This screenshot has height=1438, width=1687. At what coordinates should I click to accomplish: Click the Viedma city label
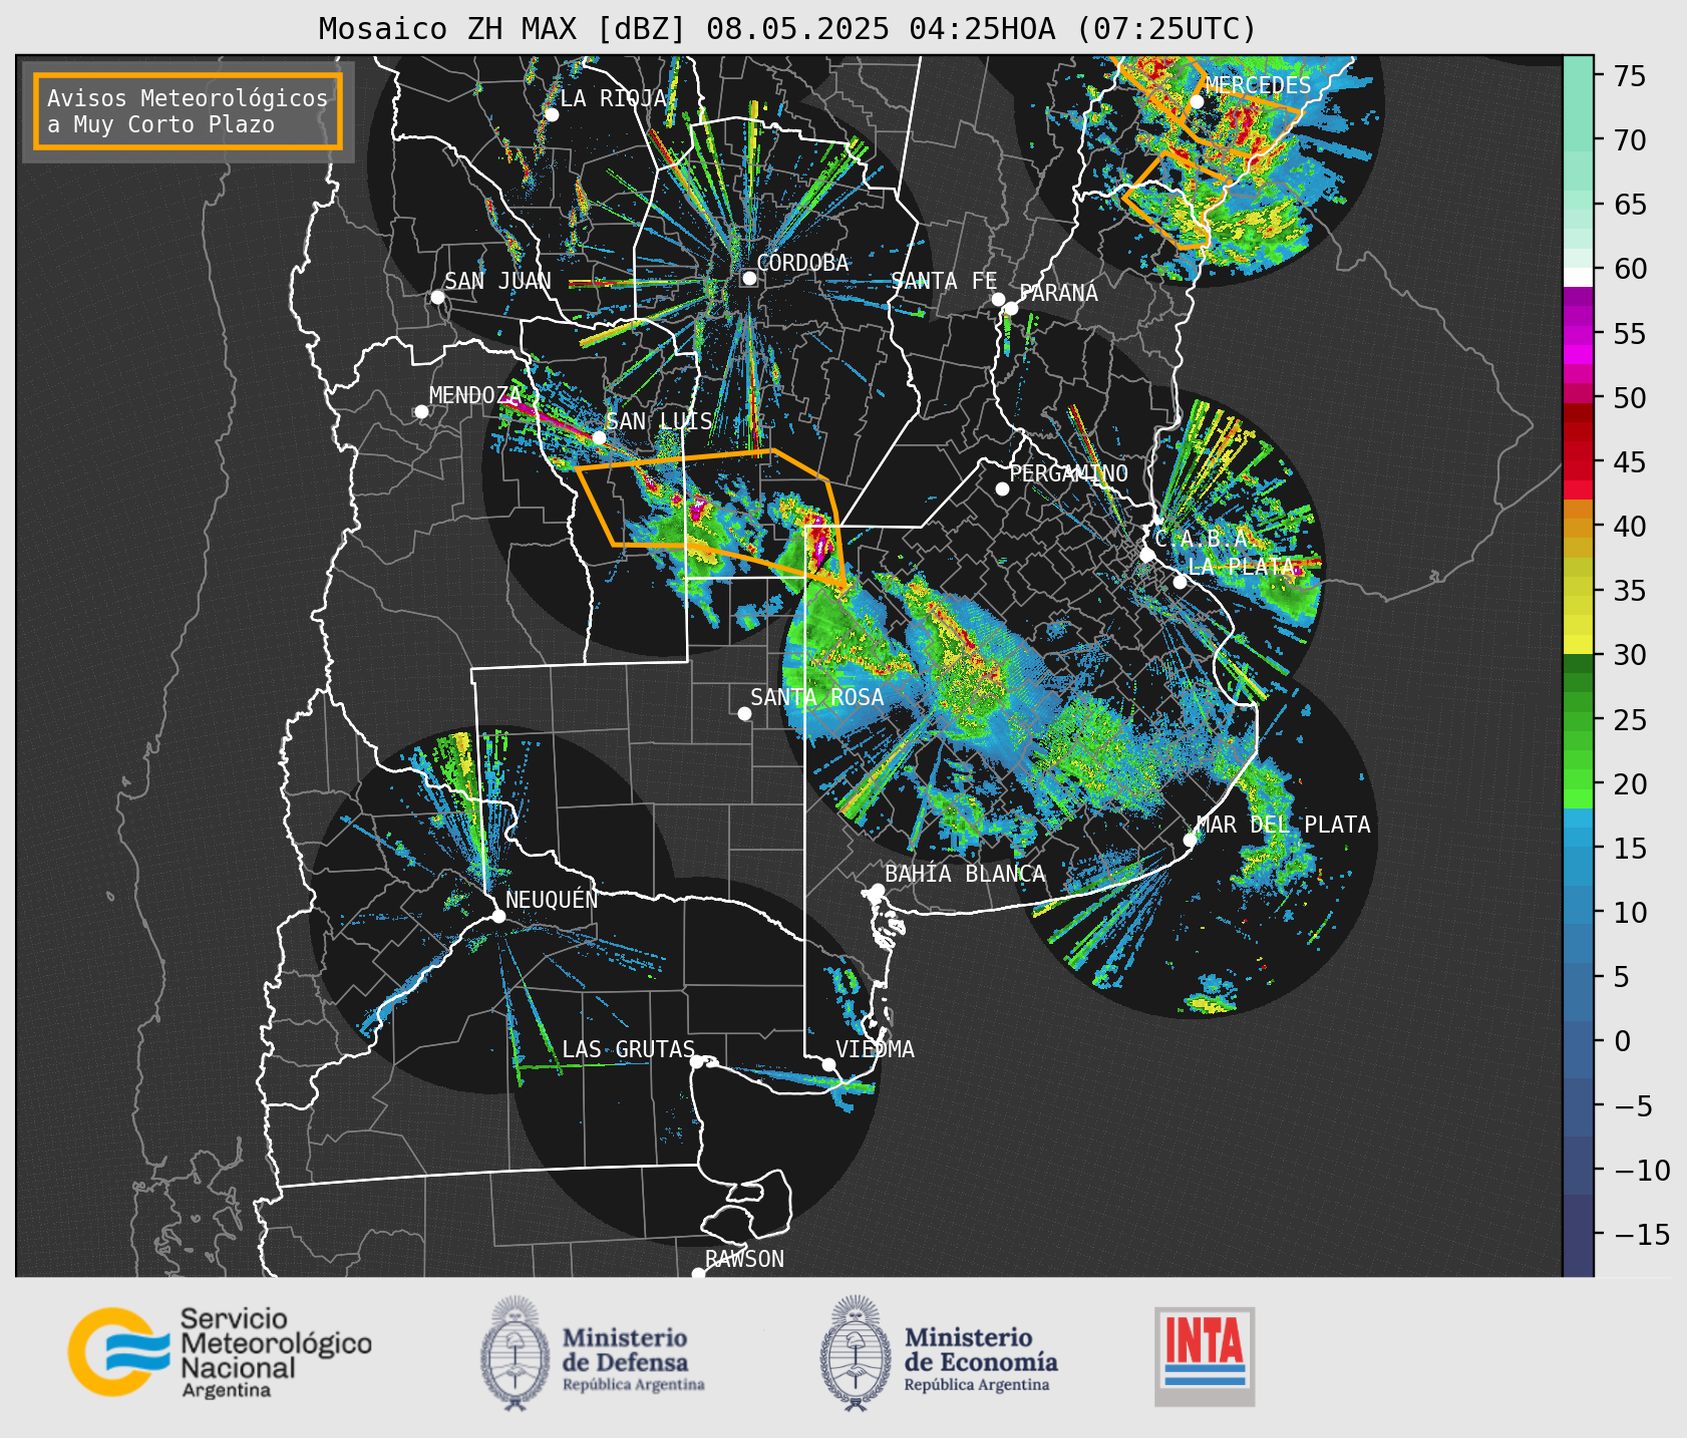(875, 1049)
